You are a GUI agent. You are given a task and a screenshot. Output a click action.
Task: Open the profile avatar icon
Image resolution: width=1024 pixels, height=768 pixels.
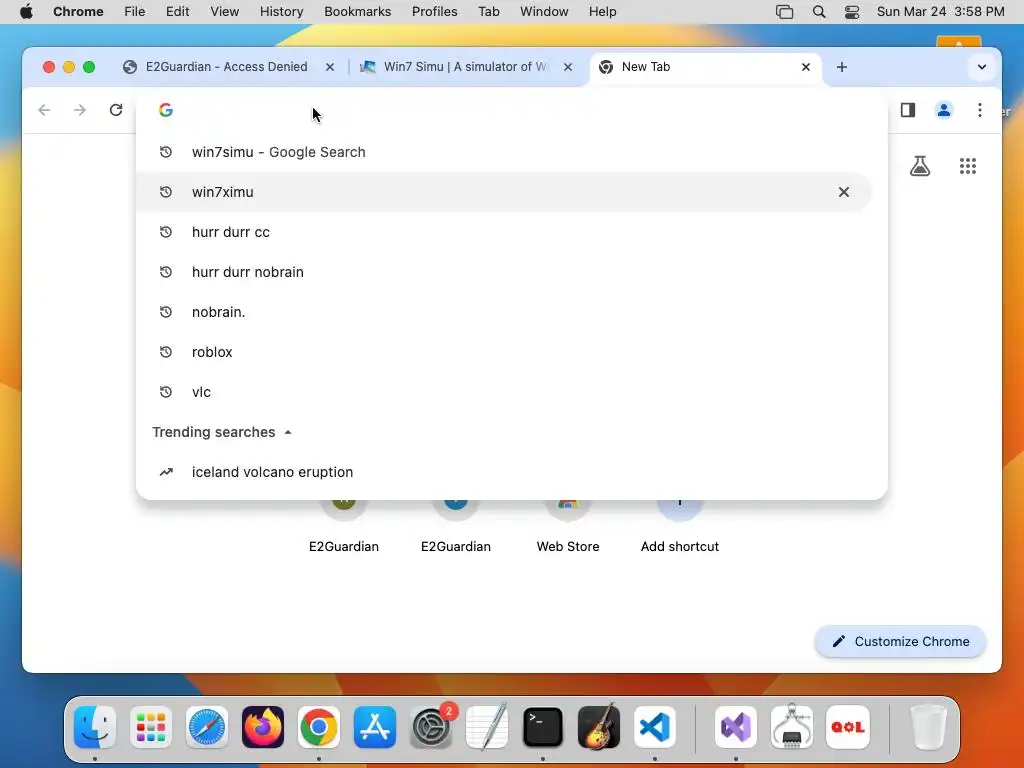(944, 110)
